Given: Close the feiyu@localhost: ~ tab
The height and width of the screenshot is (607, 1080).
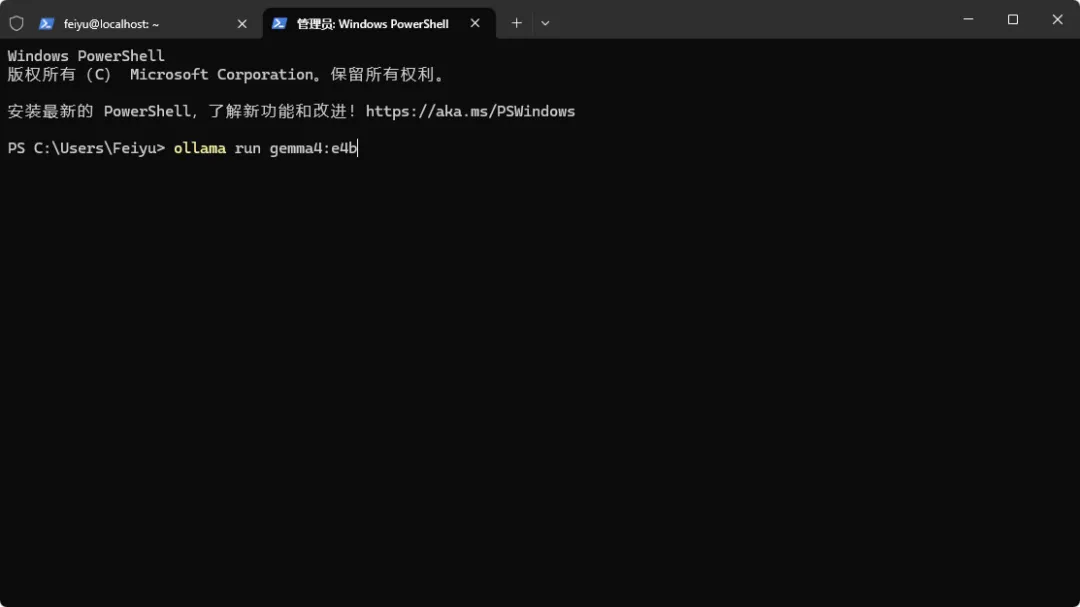Looking at the screenshot, I should 242,23.
